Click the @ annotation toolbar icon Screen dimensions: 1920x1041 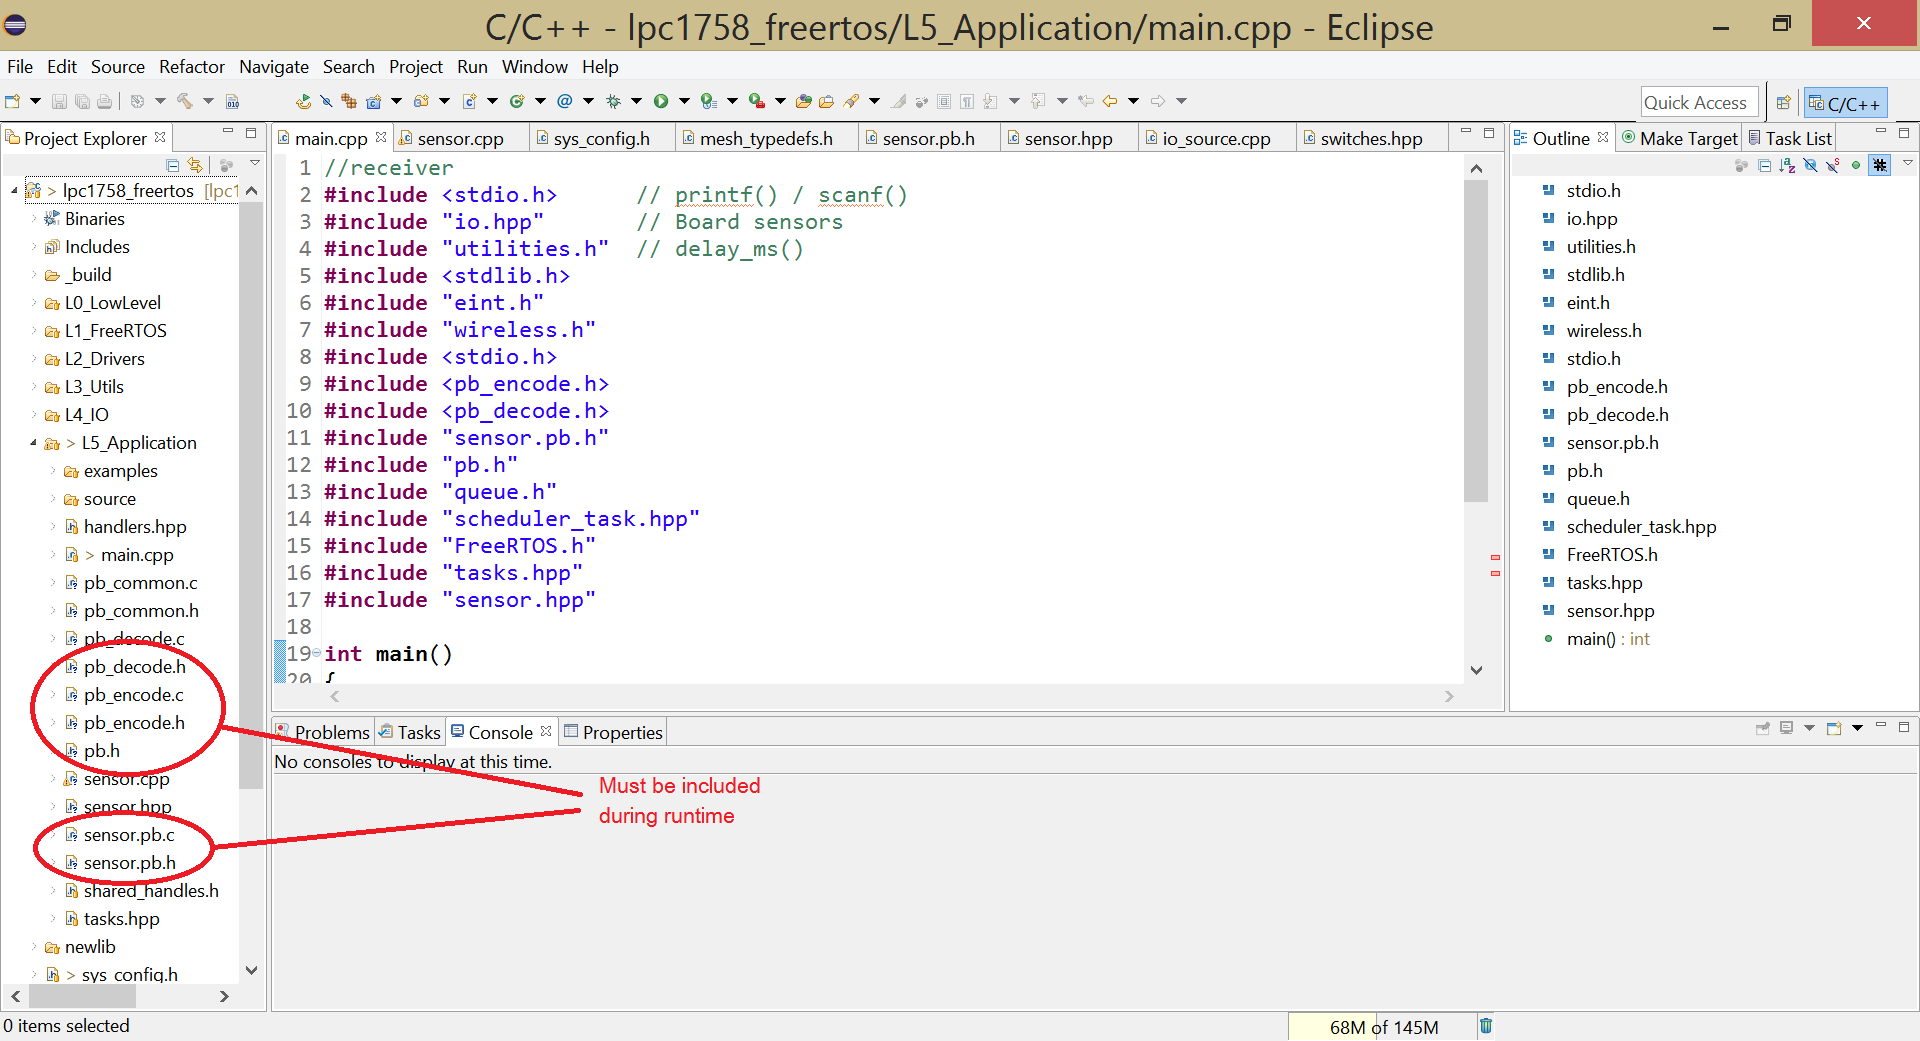pos(565,101)
